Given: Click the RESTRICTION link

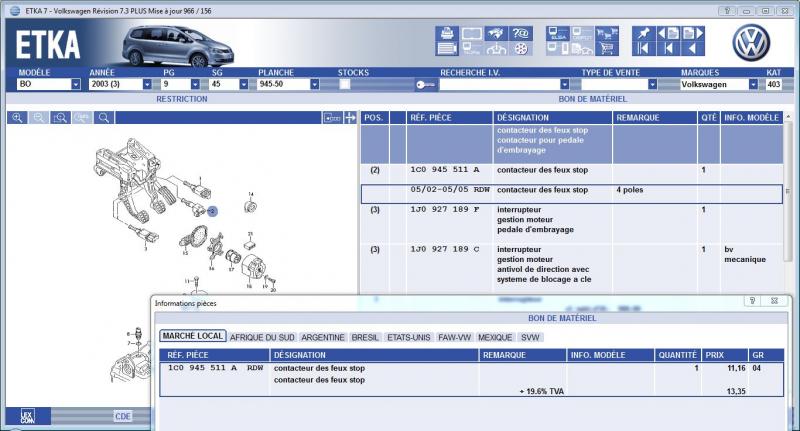Looking at the screenshot, I should click(x=182, y=99).
